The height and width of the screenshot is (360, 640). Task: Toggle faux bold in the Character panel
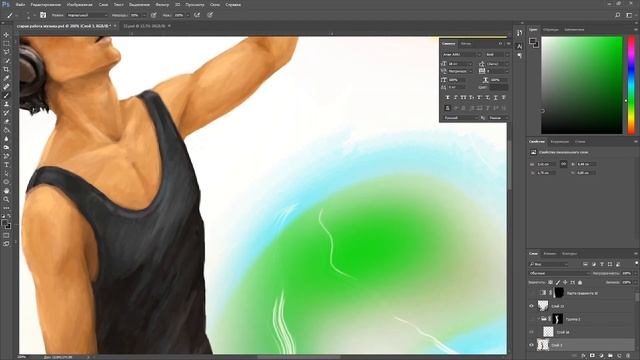[x=448, y=98]
